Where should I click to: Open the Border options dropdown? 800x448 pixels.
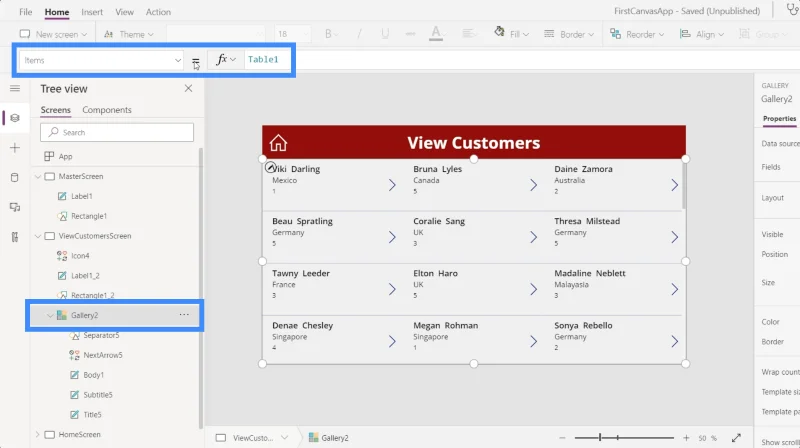tap(568, 34)
